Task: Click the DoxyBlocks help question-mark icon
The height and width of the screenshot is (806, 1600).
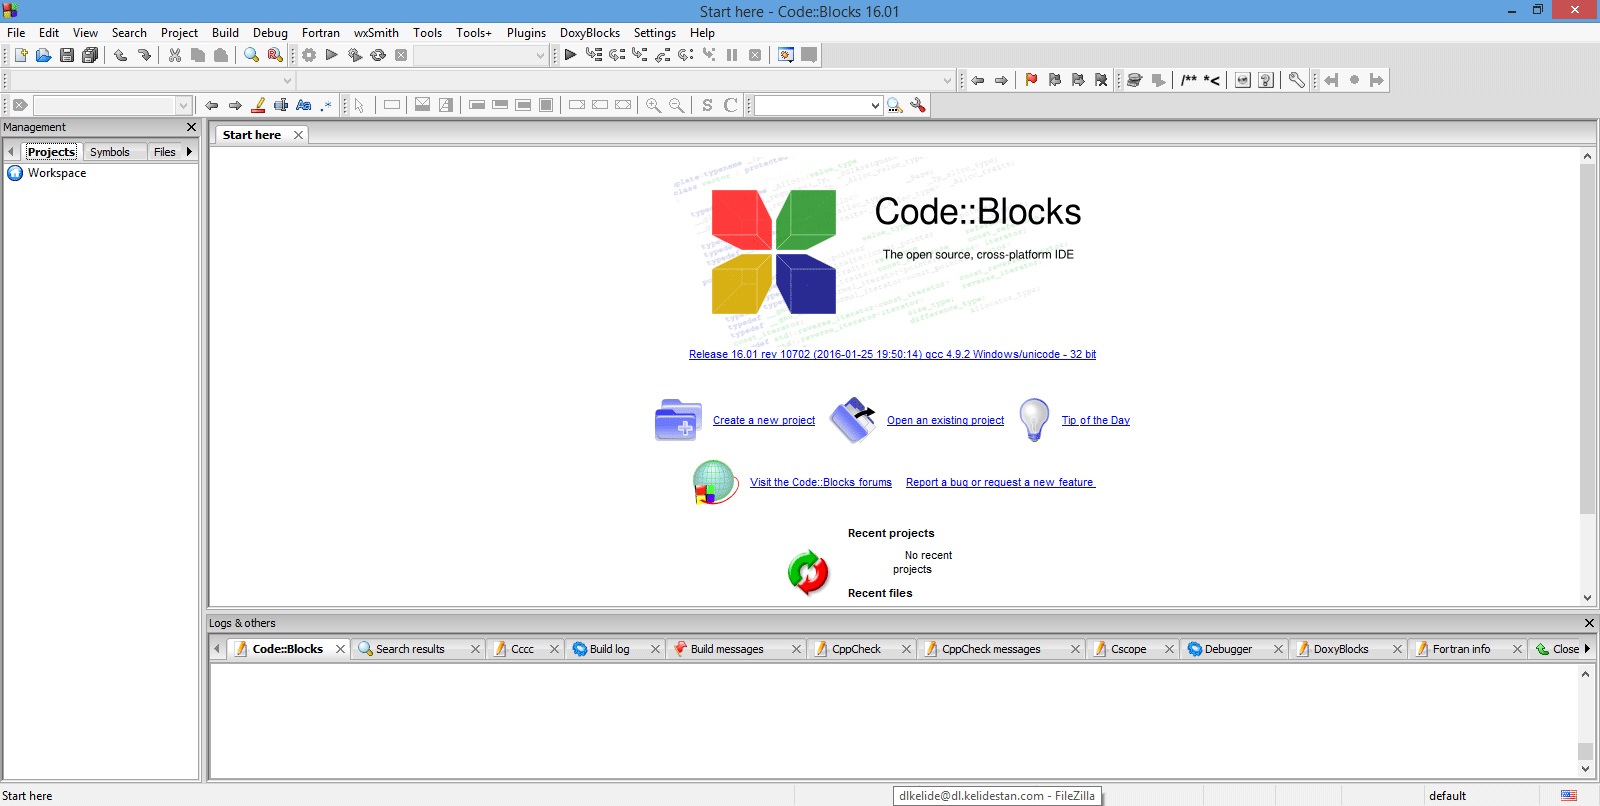Action: tap(1266, 80)
